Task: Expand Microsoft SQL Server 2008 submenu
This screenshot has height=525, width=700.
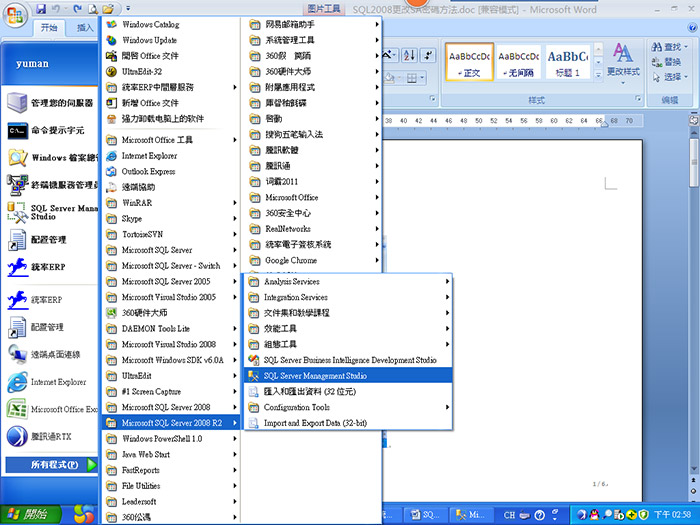Action: click(x=171, y=407)
